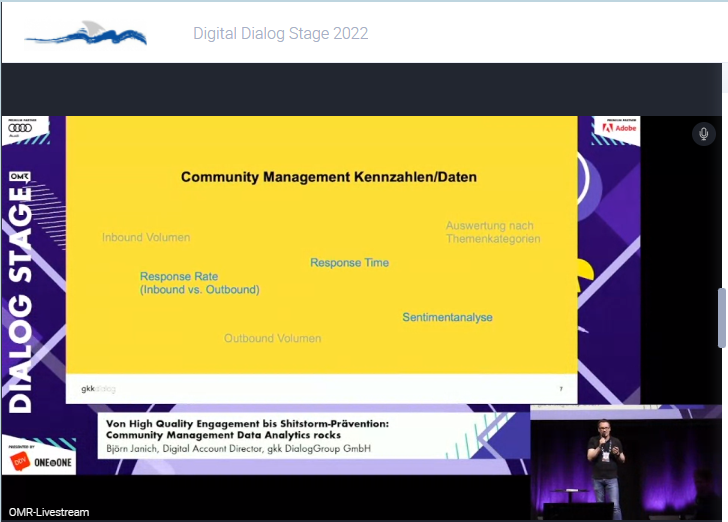Viewport: 728px width, 522px height.
Task: Click 'Outbound Volumen' text on slide
Action: pyautogui.click(x=273, y=338)
